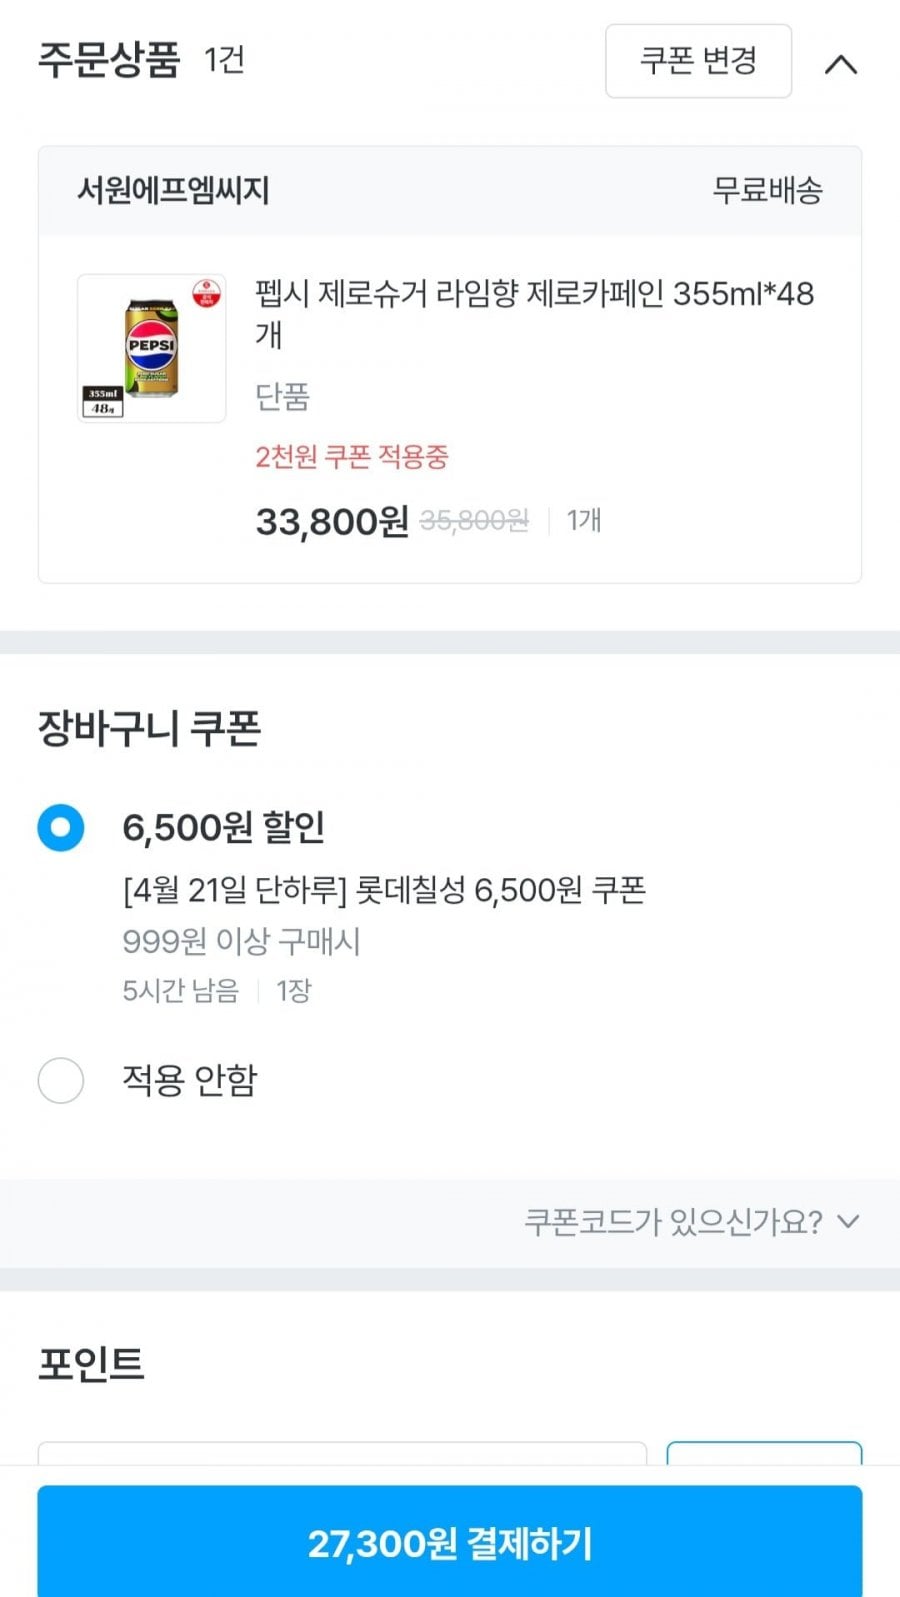Tap the red official badge on the thumbnail
Screen dimensions: 900x1597
[207, 292]
